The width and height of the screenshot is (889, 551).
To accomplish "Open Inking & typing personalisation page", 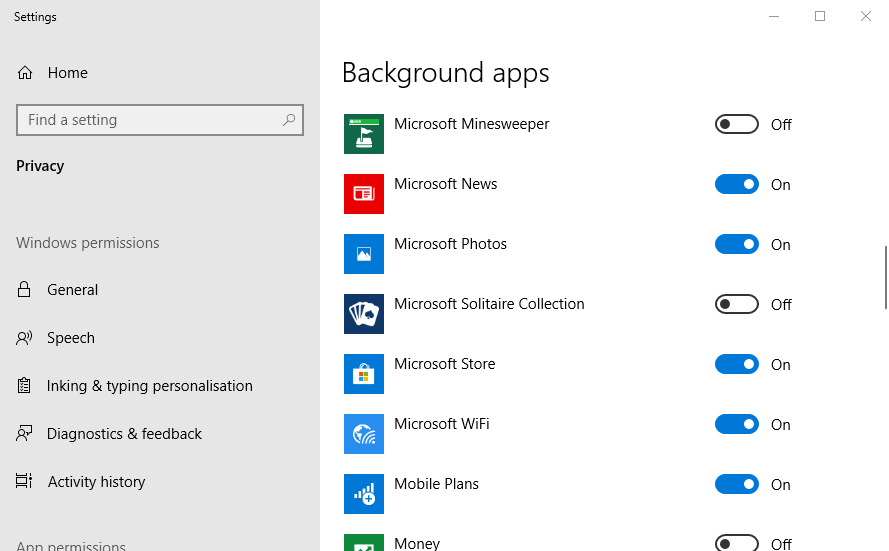I will 149,386.
